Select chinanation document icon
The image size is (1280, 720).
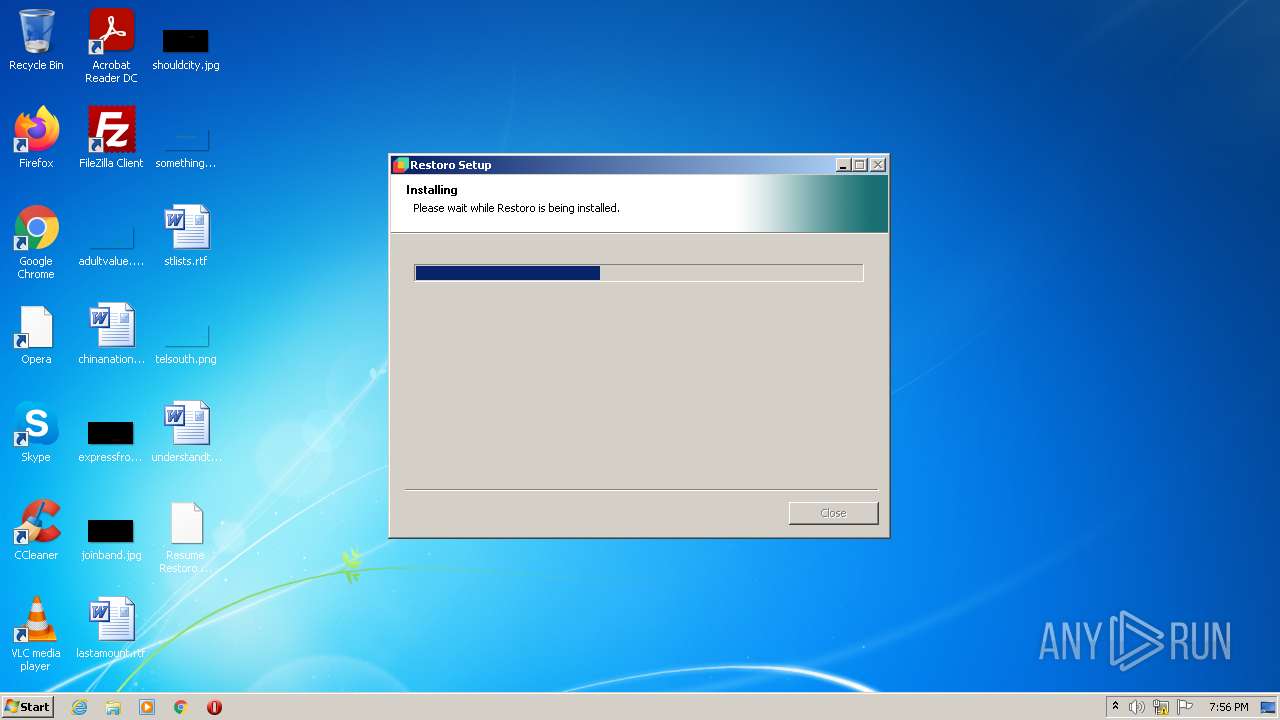(x=111, y=334)
